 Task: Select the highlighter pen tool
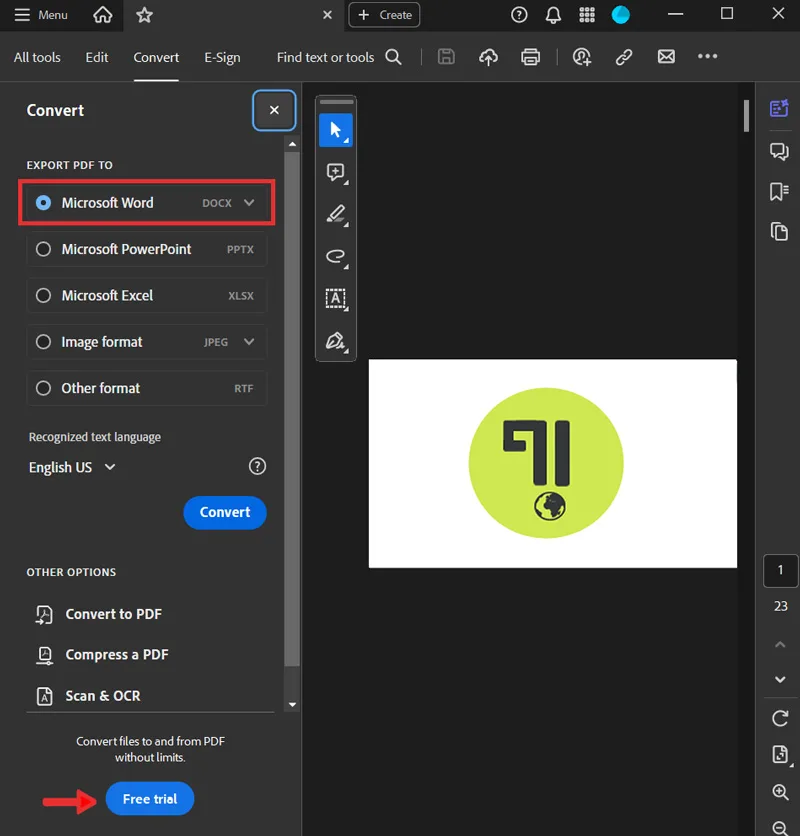335,214
